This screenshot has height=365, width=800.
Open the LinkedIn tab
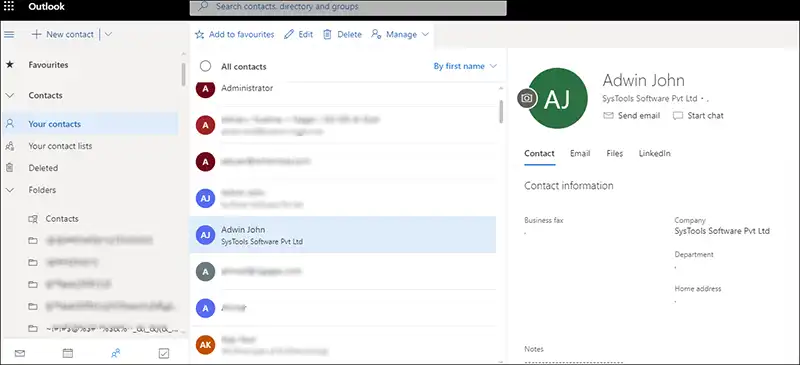pos(655,154)
